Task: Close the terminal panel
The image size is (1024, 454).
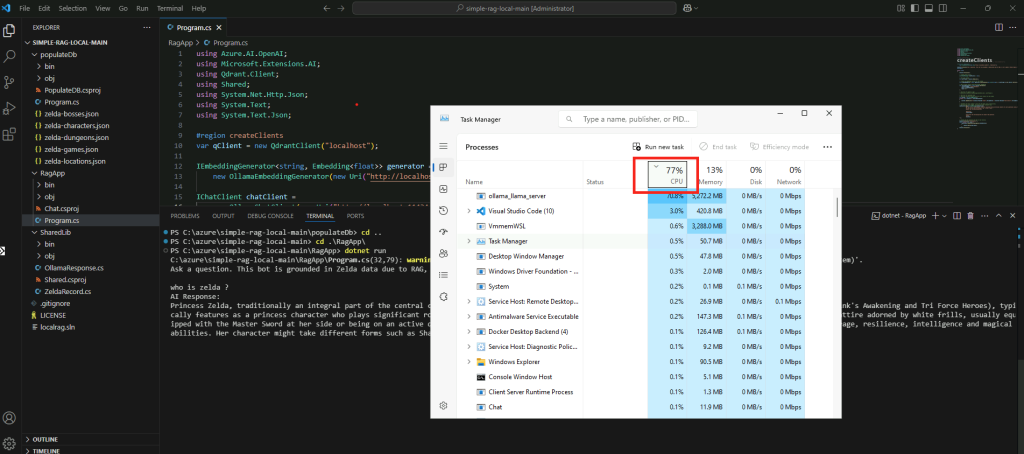Action: (x=1012, y=216)
